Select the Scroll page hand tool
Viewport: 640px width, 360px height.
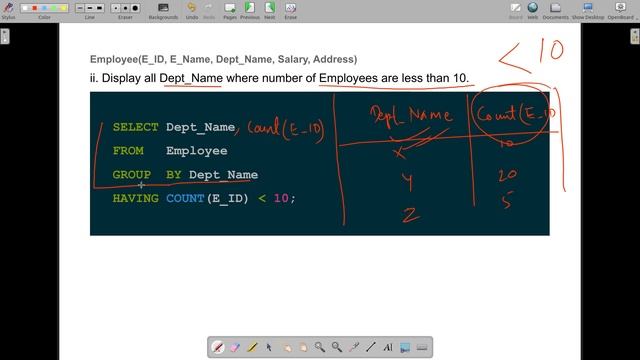[x=303, y=347]
